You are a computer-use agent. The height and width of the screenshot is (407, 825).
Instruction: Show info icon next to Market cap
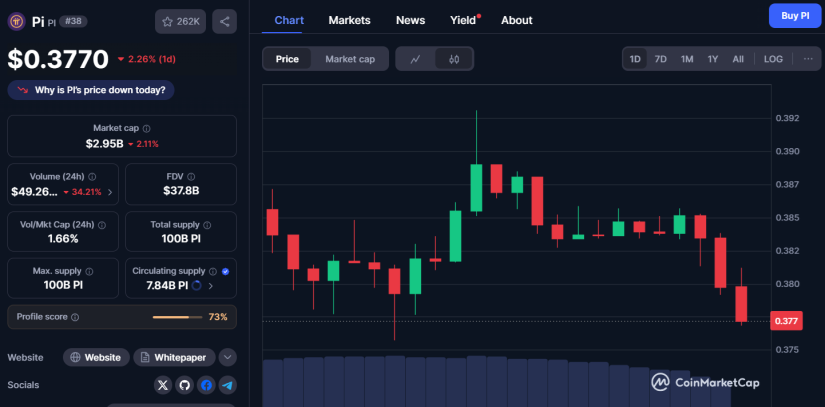pyautogui.click(x=147, y=128)
